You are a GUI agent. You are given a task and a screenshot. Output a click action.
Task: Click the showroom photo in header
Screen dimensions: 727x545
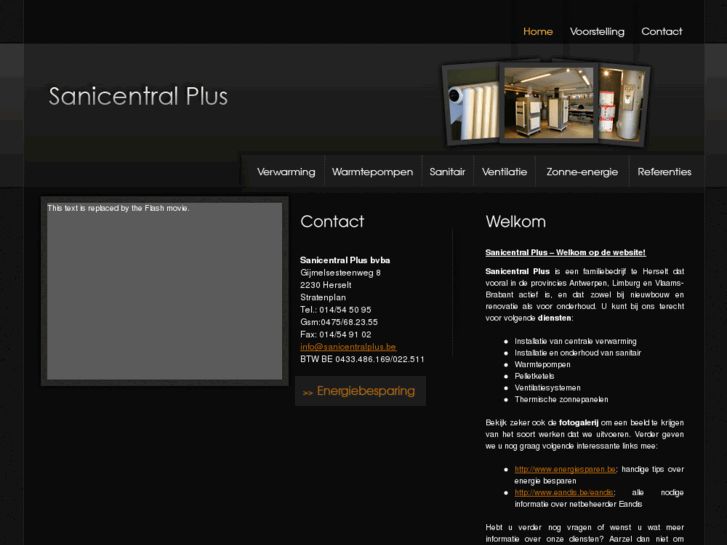548,103
